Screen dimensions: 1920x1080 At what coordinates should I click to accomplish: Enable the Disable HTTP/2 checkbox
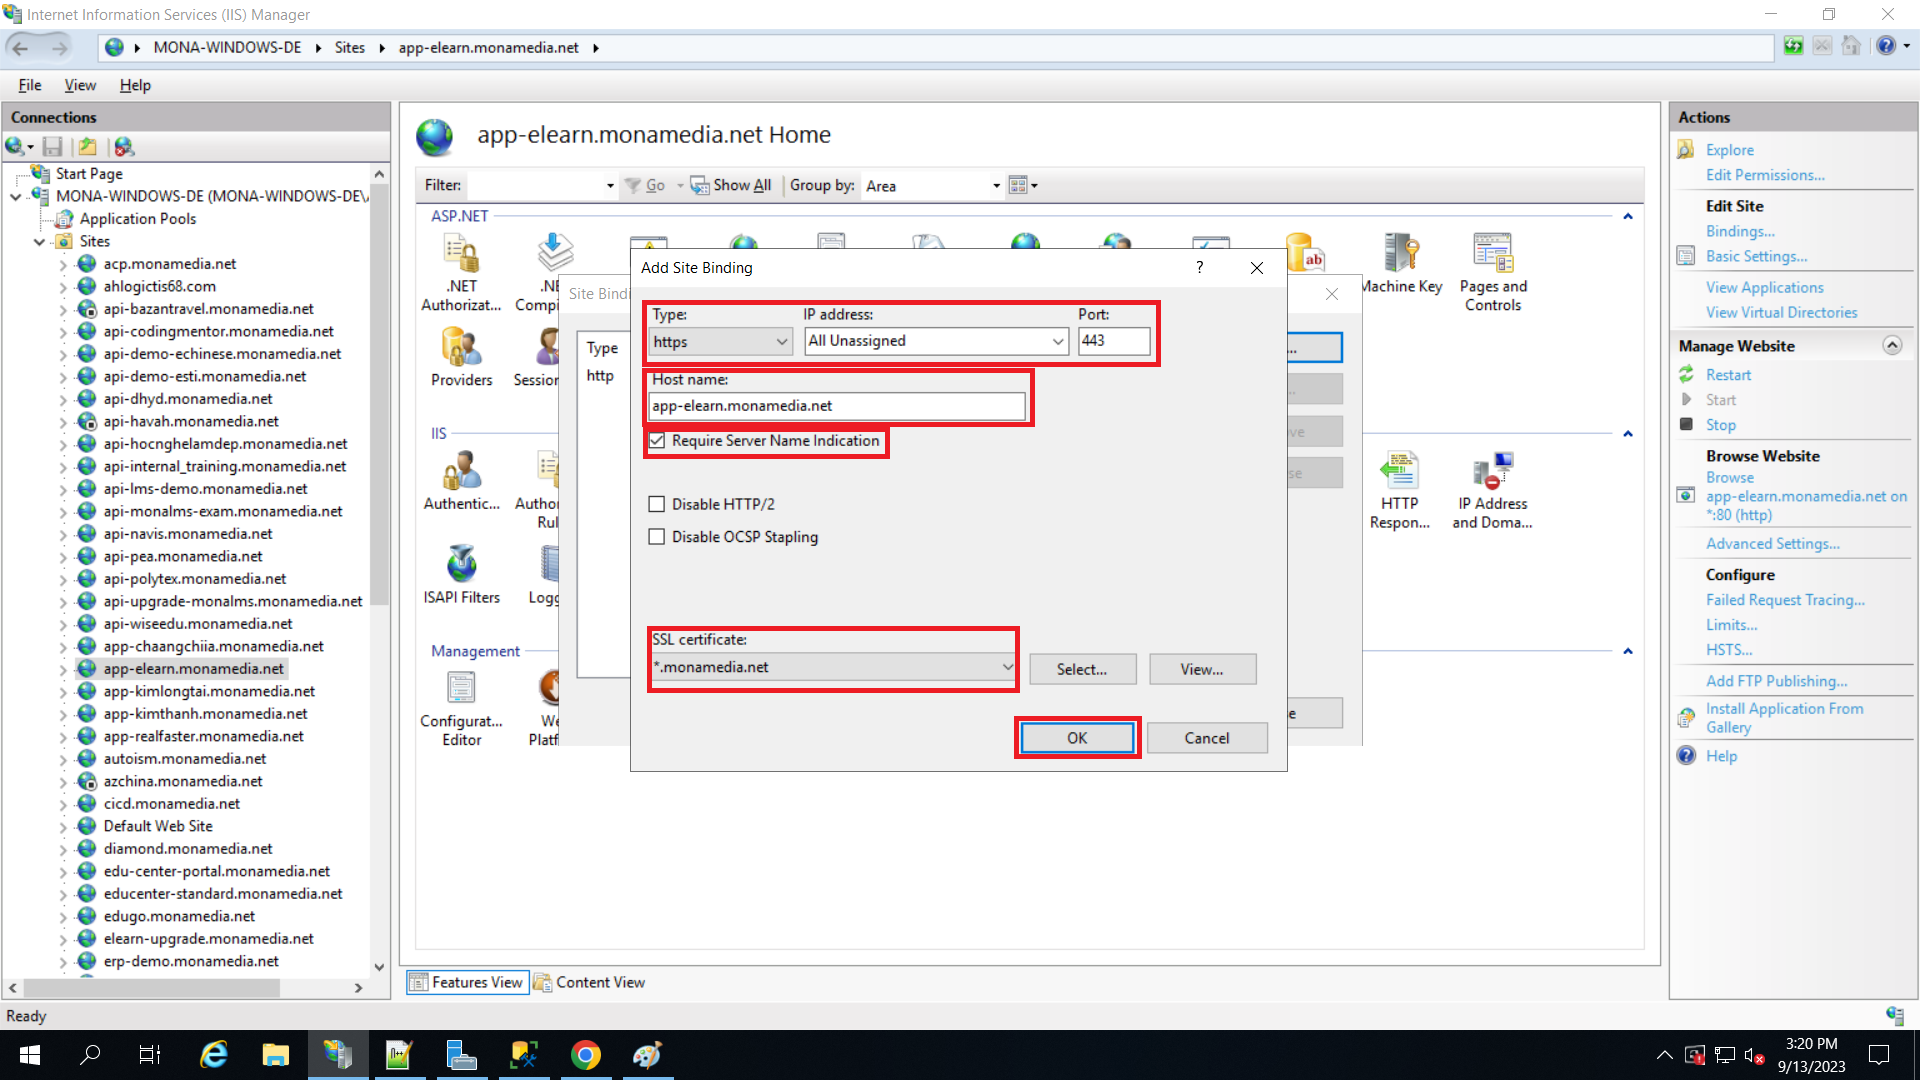coord(657,504)
